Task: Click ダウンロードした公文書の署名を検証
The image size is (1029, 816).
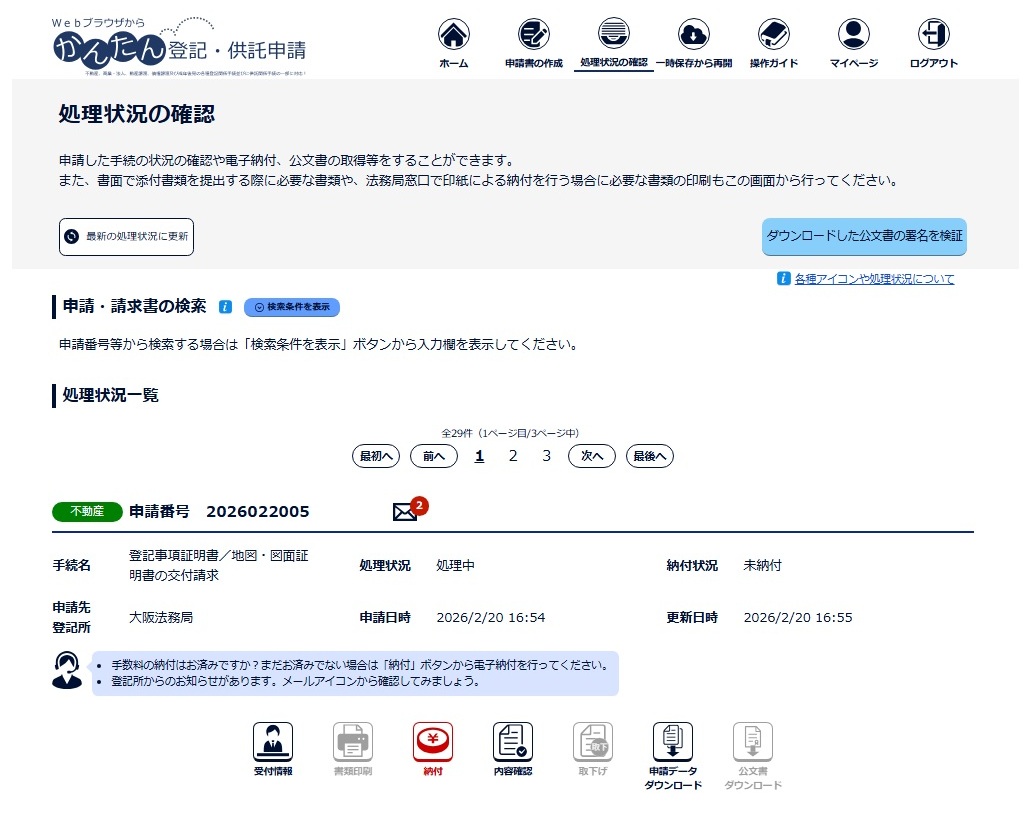Action: point(863,236)
